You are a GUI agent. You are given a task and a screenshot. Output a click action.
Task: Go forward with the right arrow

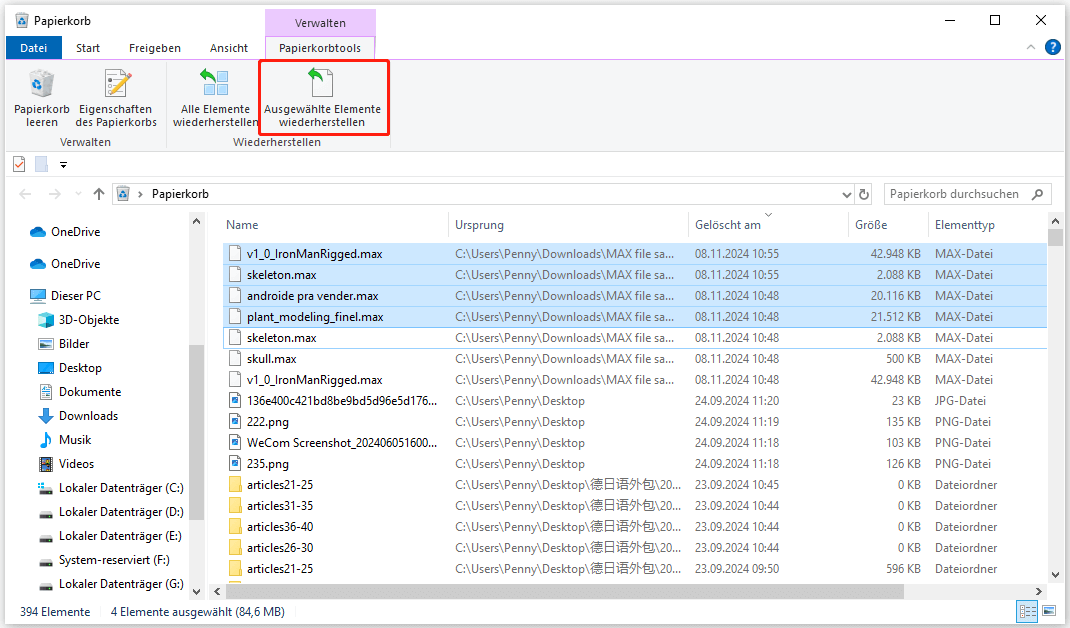[55, 195]
